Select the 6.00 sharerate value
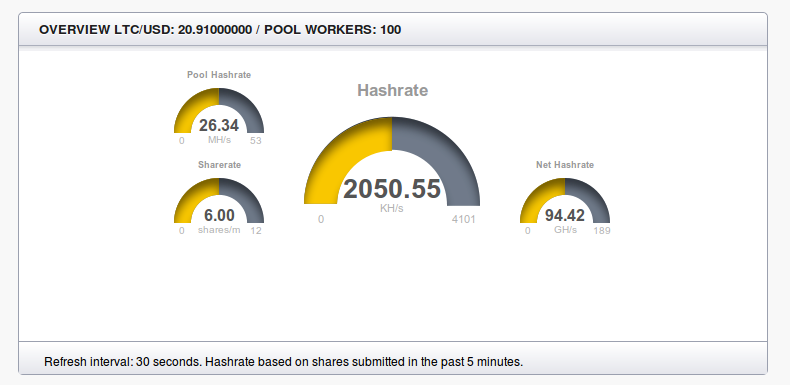This screenshot has height=385, width=790. click(219, 216)
